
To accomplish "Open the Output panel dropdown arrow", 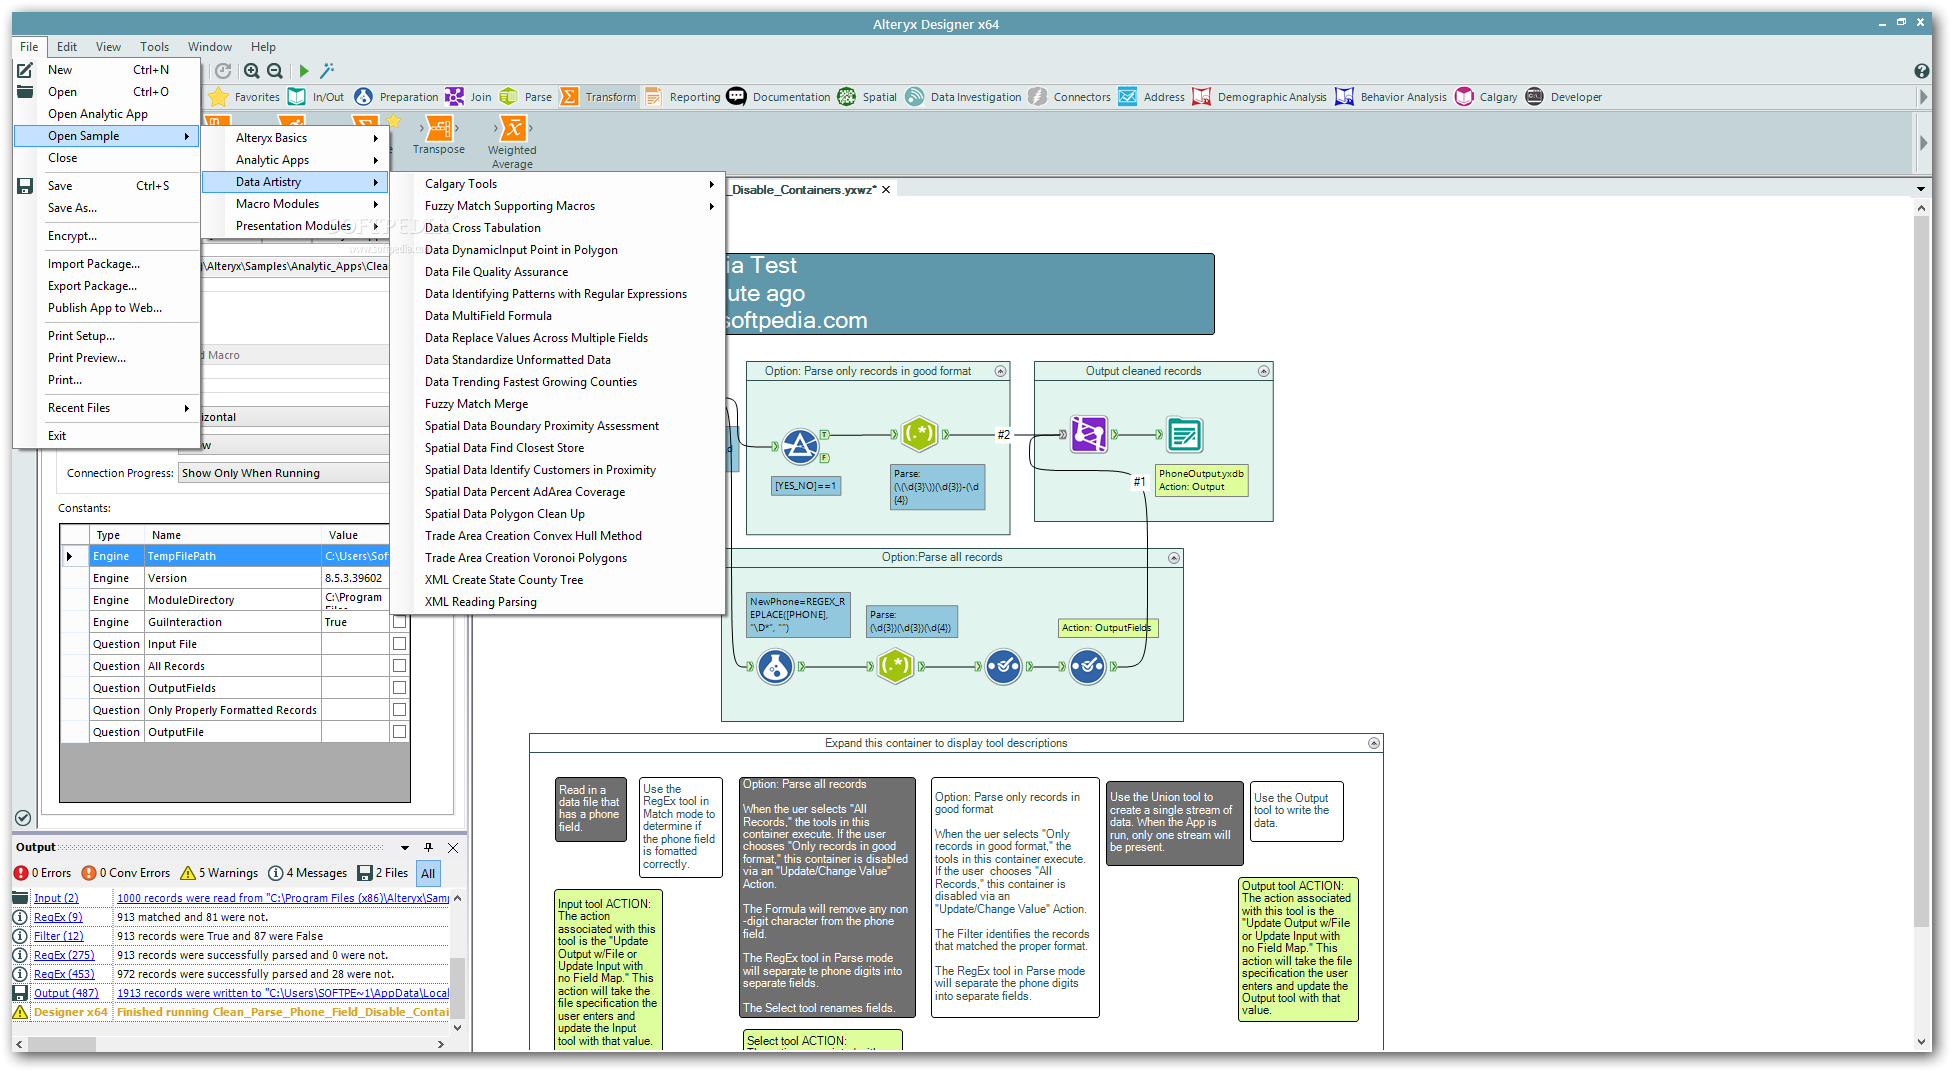I will 405,847.
